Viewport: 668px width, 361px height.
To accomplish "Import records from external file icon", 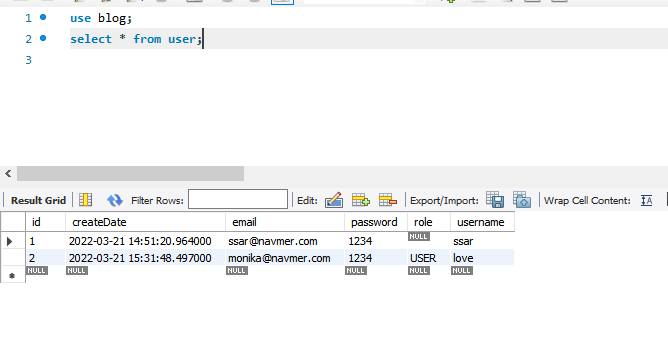I will [522, 200].
